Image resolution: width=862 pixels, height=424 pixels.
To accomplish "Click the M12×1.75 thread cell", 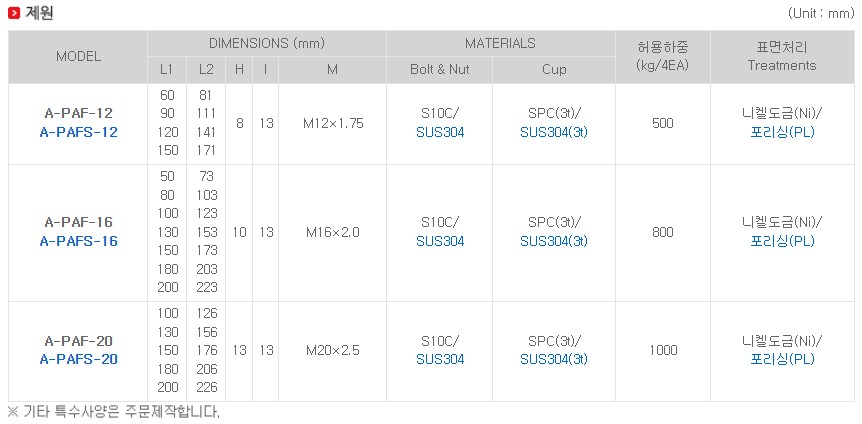I will (333, 124).
